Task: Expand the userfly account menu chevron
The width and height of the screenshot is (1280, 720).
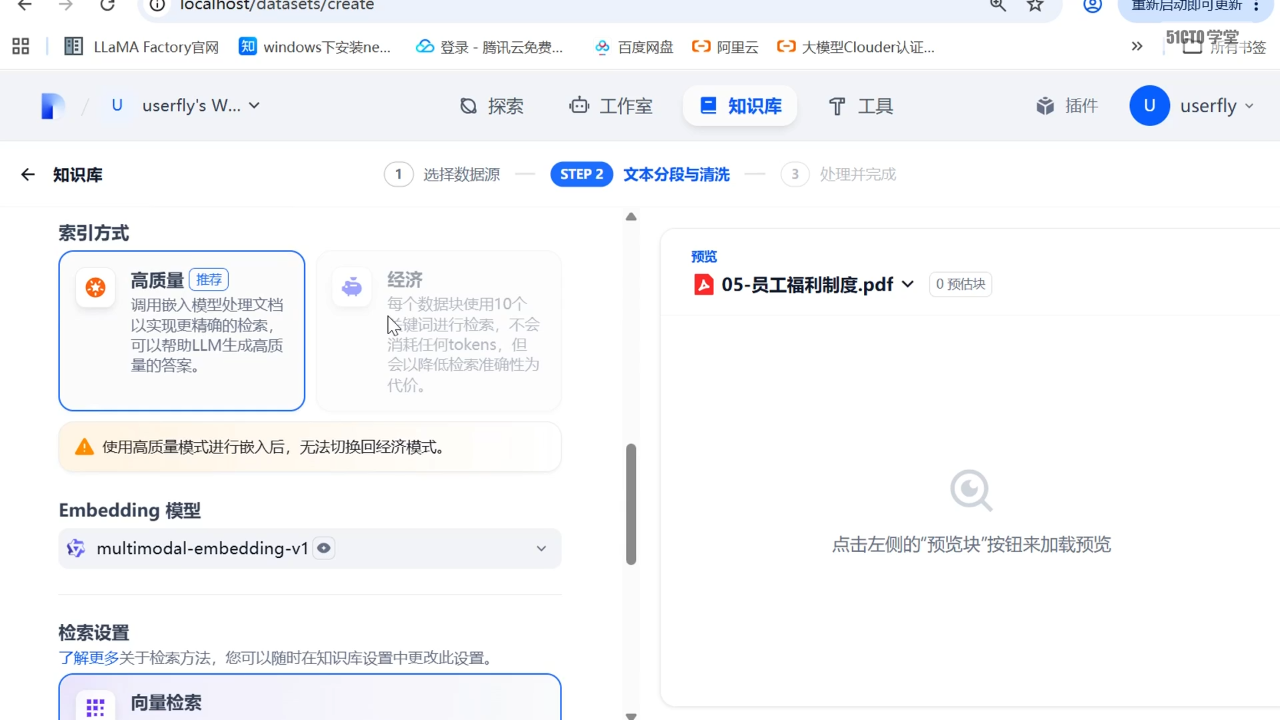Action: coord(1249,106)
